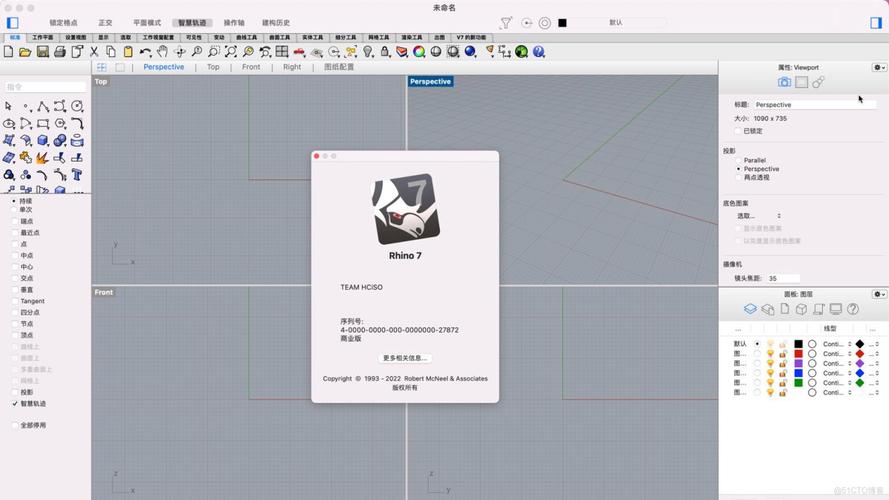Toggle left sidebar with top-left panel icon
This screenshot has width=889, height=500.
(x=12, y=23)
